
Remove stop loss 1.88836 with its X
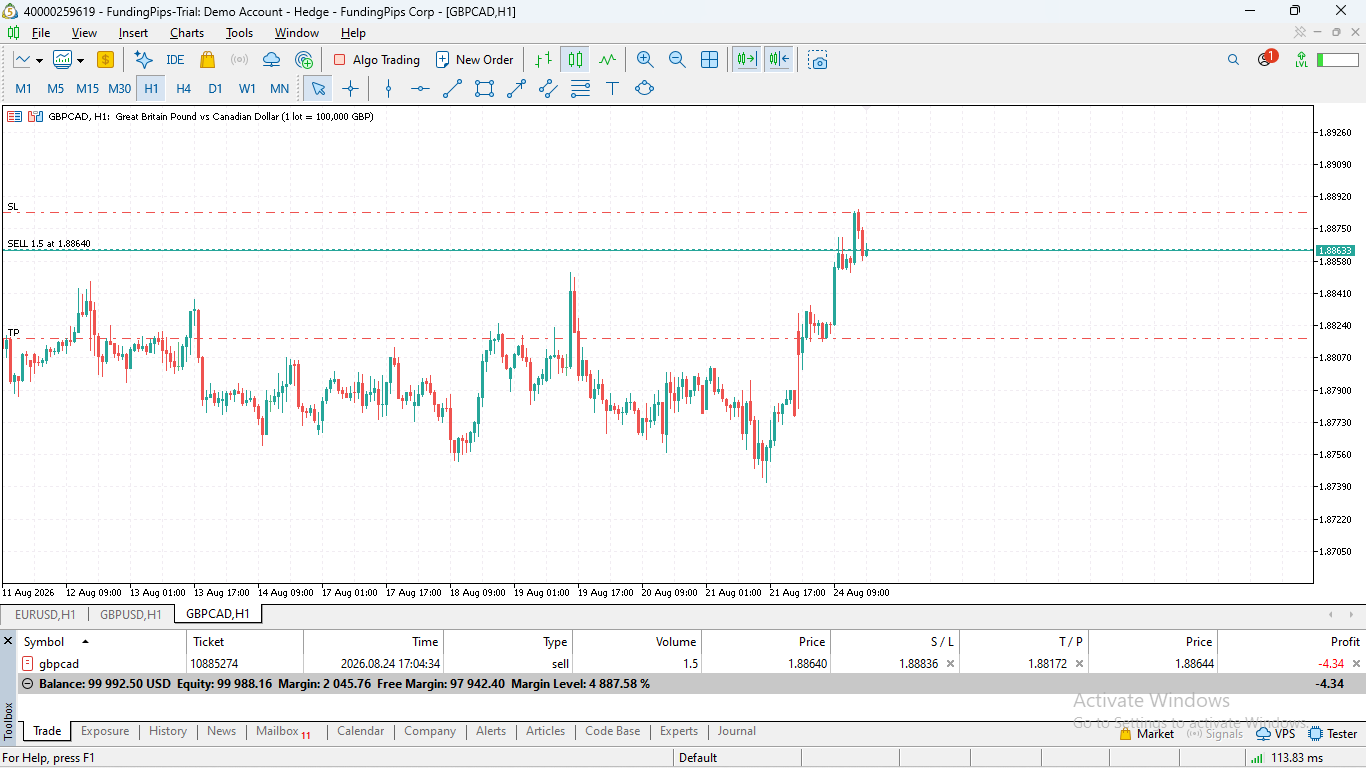click(x=950, y=663)
